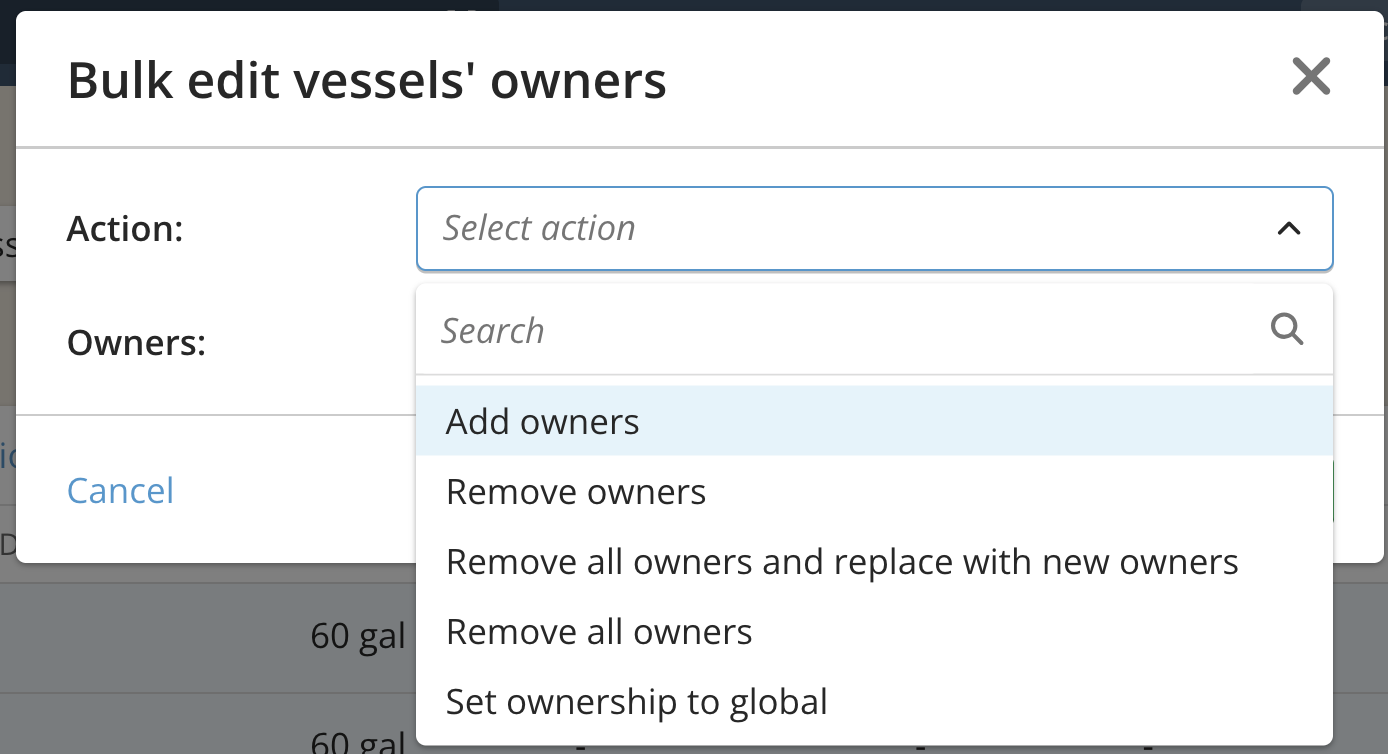This screenshot has height=754, width=1388.
Task: Click the Action: field label
Action: pyautogui.click(x=125, y=229)
